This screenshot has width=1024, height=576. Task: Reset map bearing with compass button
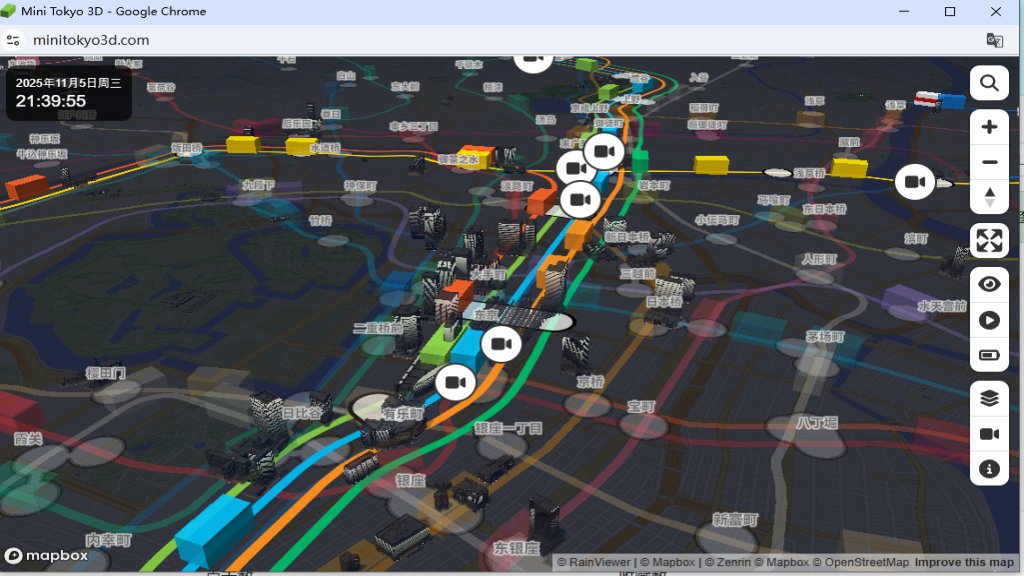989,197
